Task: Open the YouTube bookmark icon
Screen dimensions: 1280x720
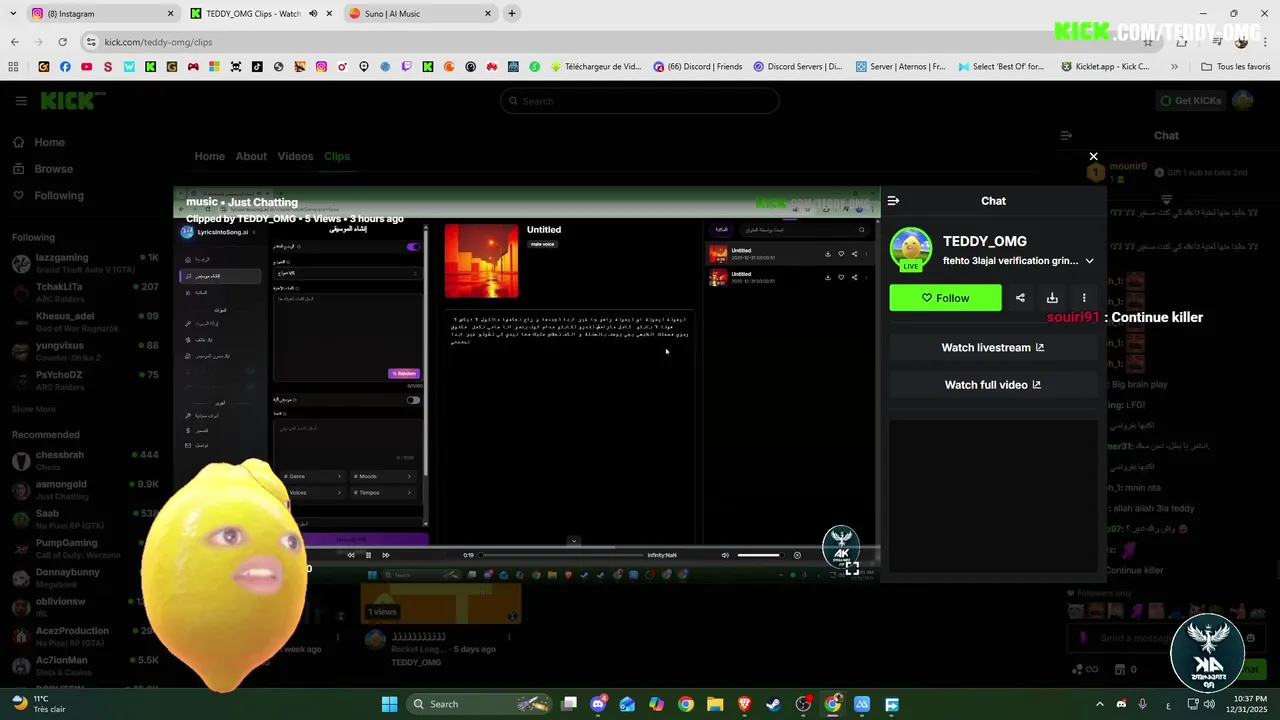Action: click(x=87, y=67)
